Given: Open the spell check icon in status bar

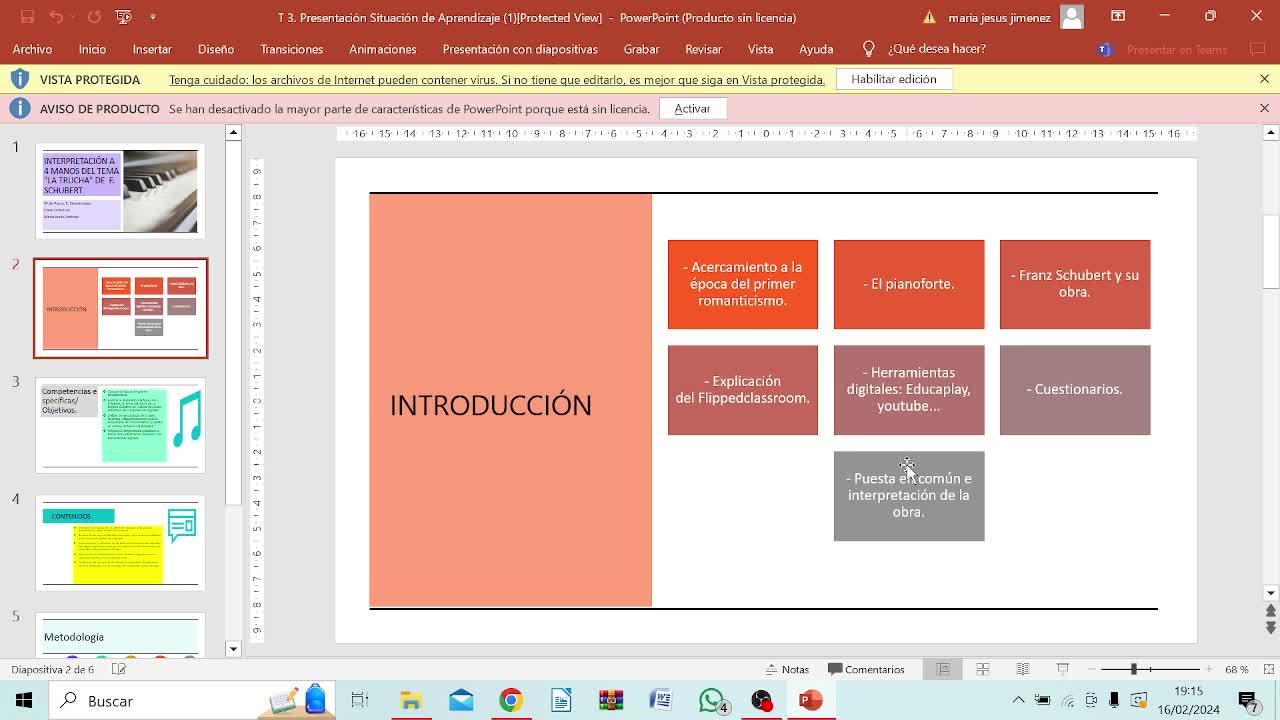Looking at the screenshot, I should click(119, 670).
